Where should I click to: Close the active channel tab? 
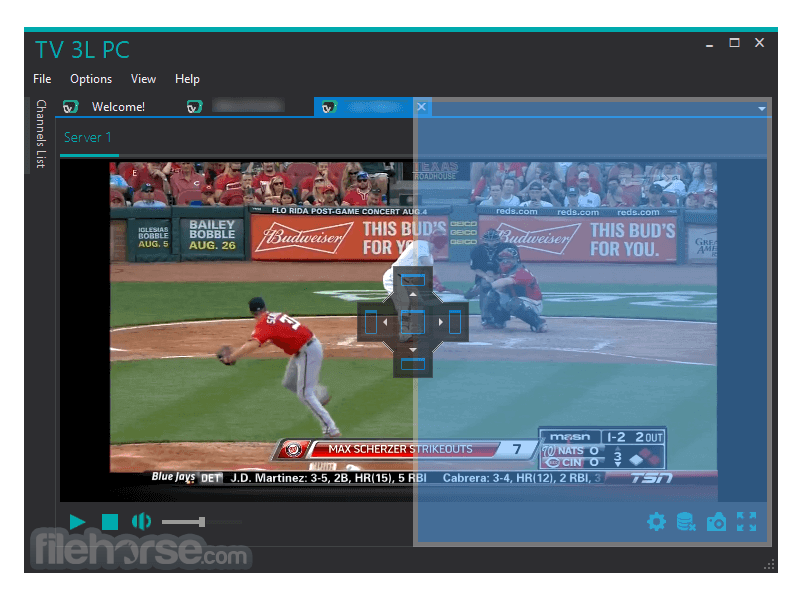(x=421, y=107)
